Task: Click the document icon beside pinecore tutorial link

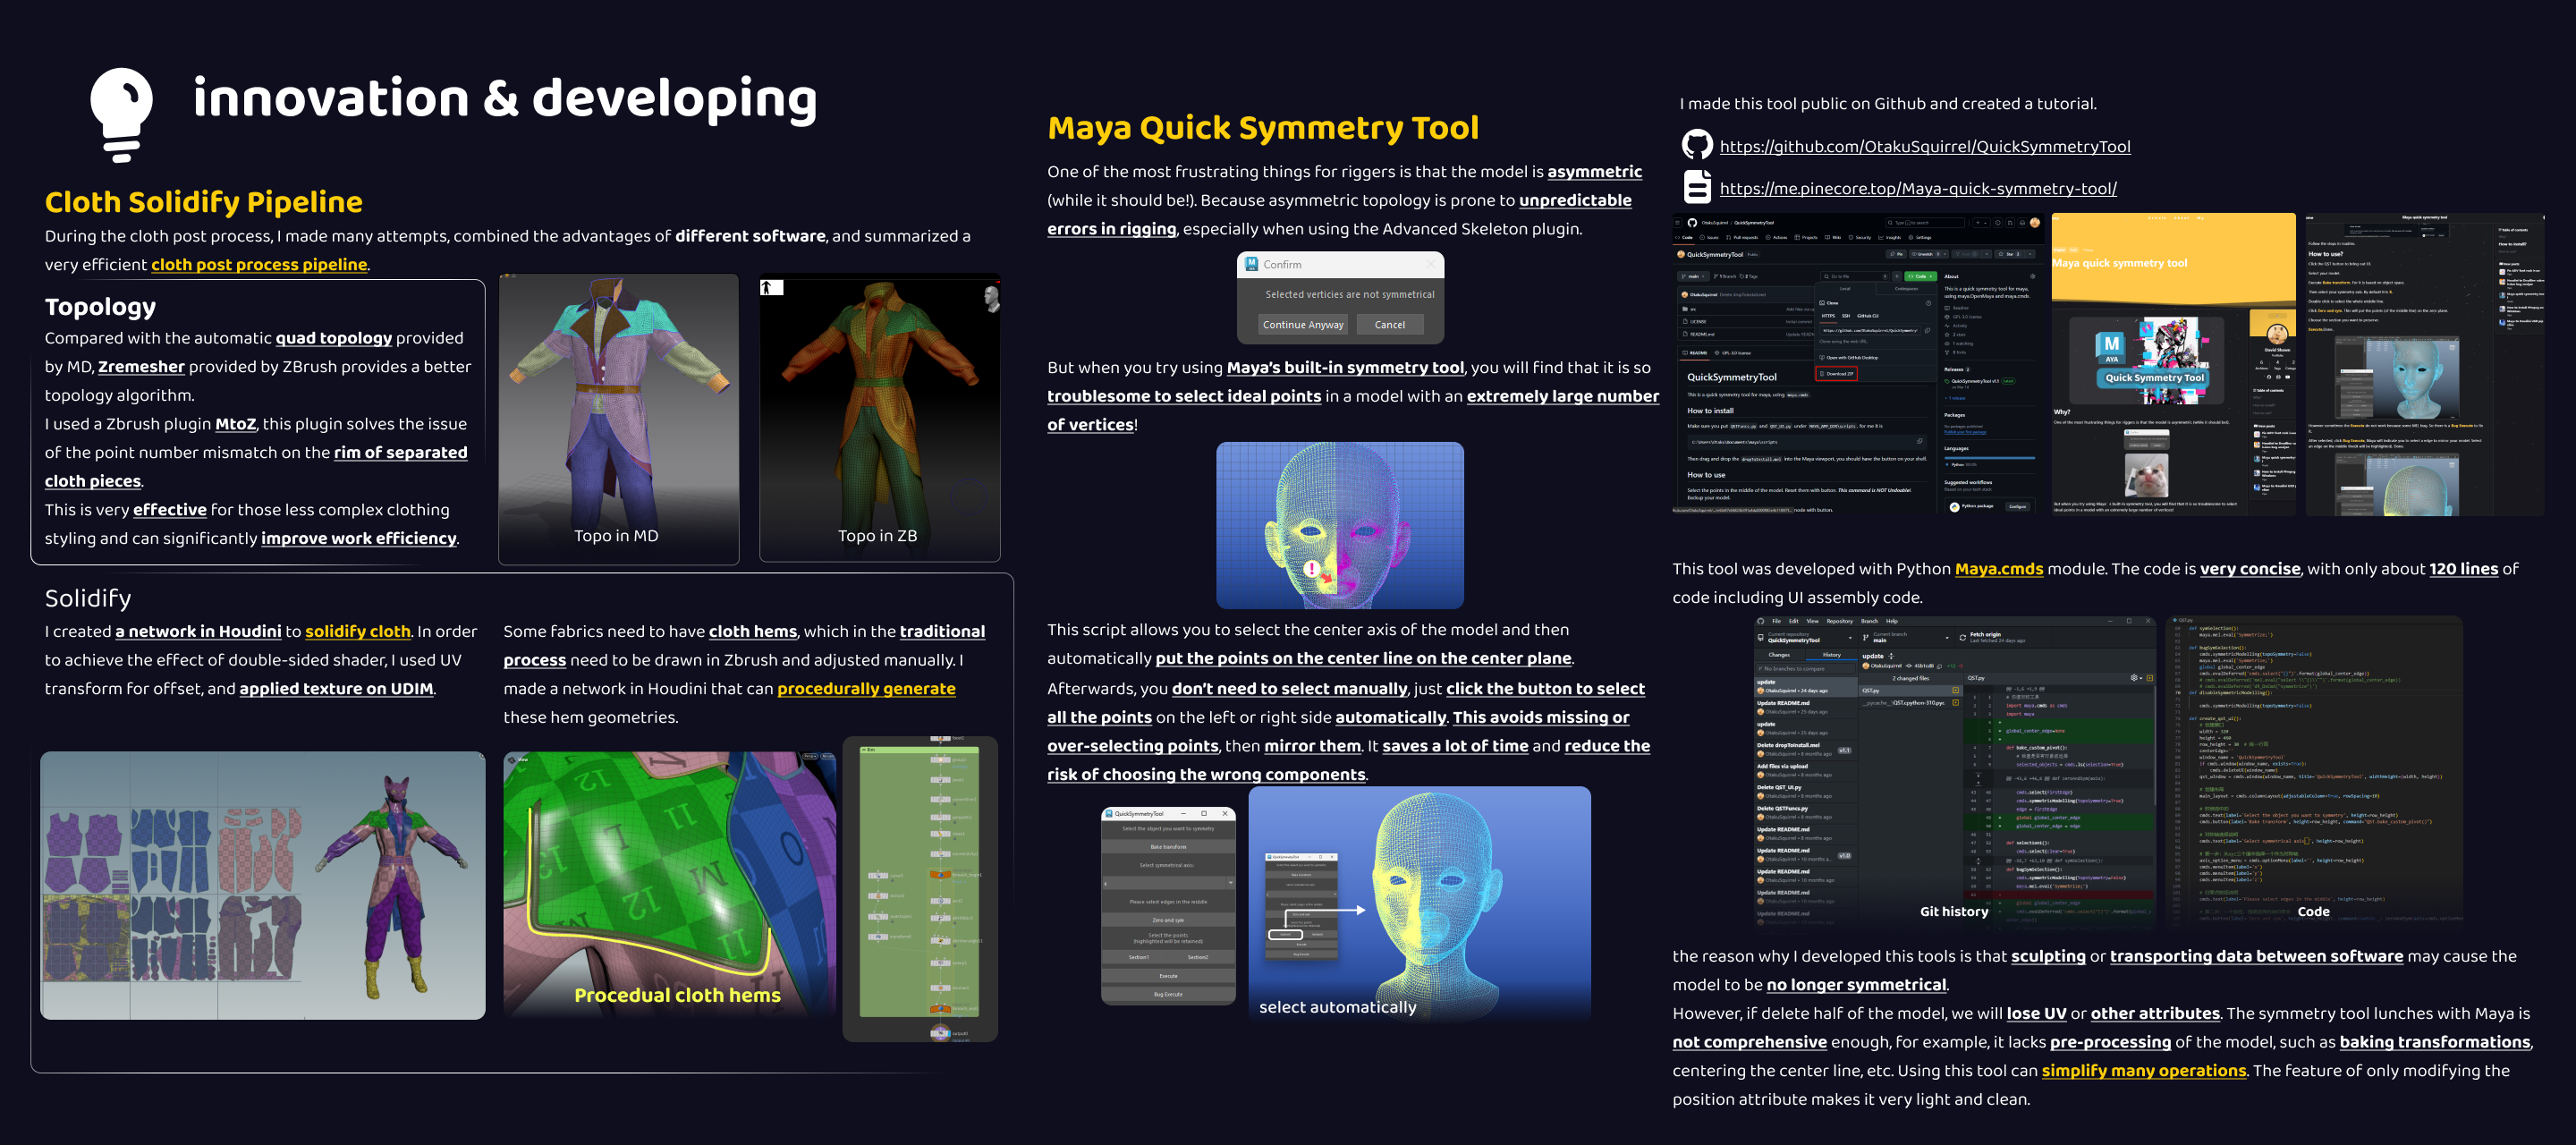Action: point(1697,187)
